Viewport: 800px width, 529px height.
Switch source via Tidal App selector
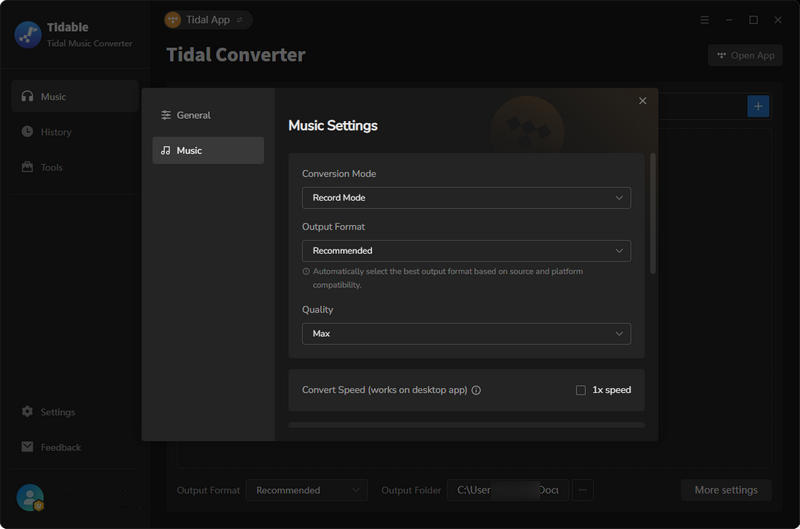point(208,20)
